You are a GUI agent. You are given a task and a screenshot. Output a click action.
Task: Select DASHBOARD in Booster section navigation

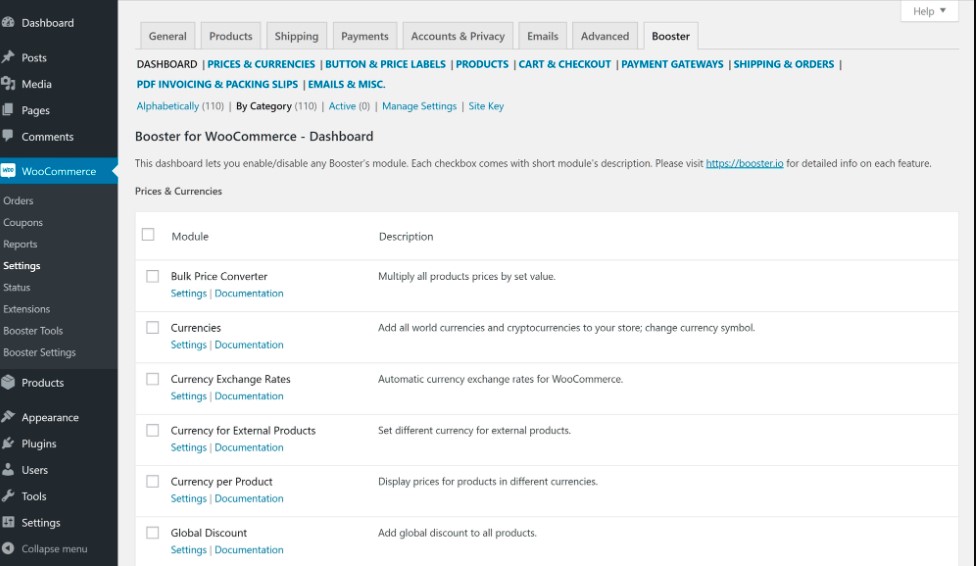tap(167, 64)
